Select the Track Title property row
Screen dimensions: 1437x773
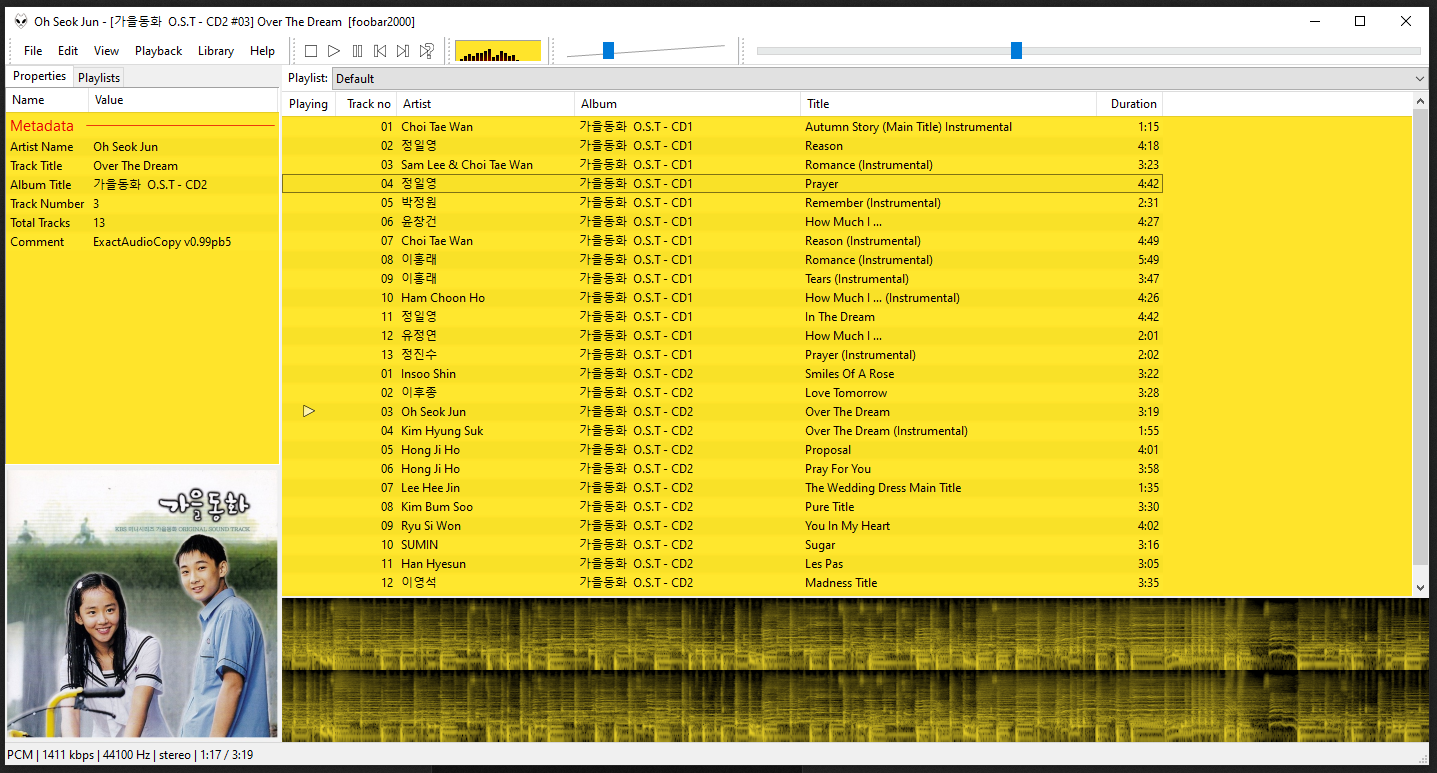tap(141, 166)
